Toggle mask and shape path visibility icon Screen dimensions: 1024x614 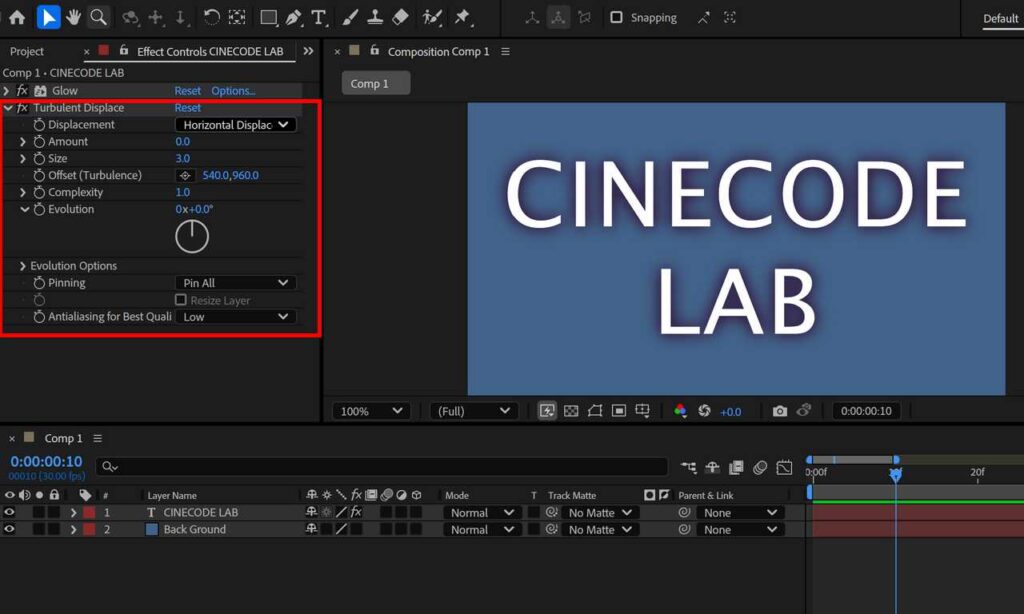(595, 411)
